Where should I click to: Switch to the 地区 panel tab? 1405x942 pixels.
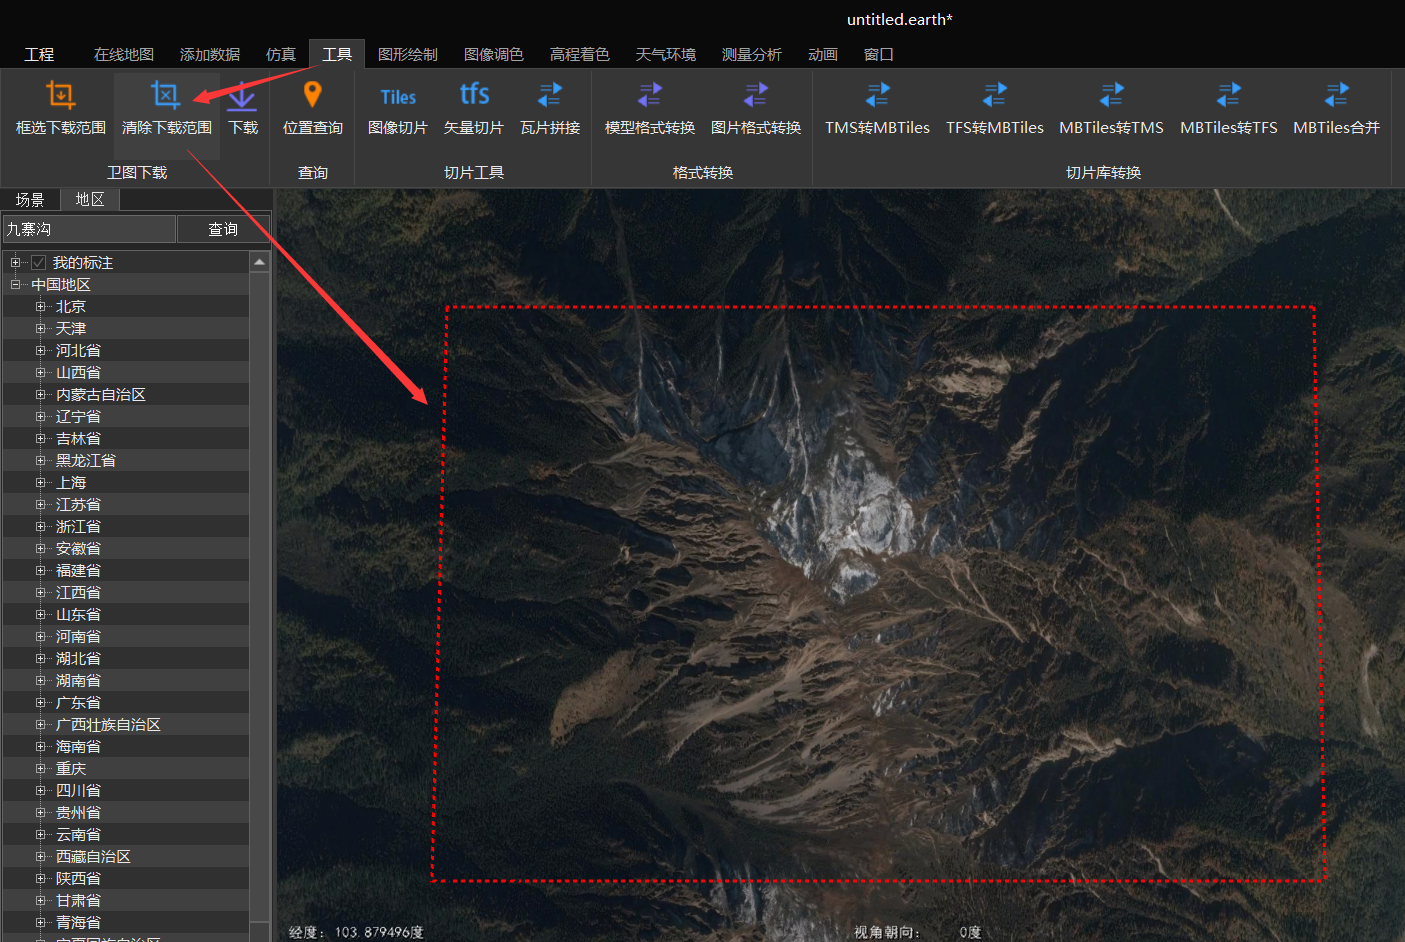[90, 200]
